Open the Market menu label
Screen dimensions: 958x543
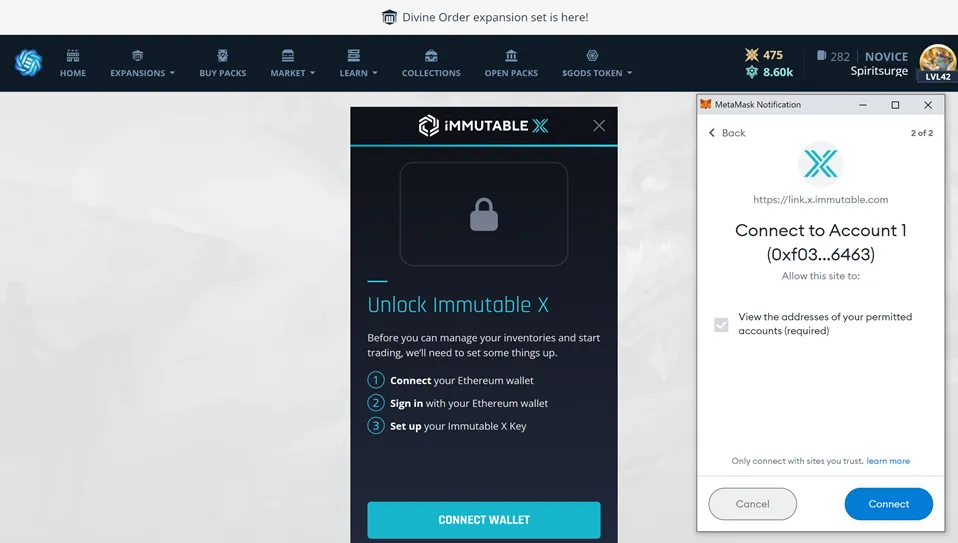click(x=288, y=73)
